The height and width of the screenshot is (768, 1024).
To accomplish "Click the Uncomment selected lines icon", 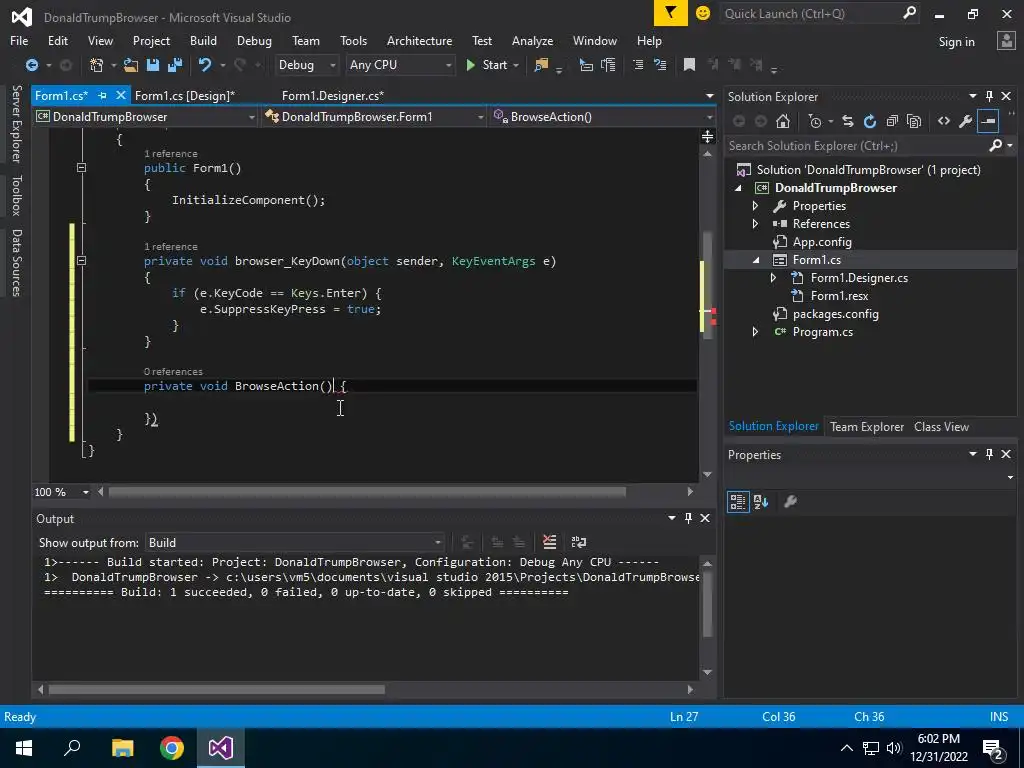I will (x=660, y=65).
